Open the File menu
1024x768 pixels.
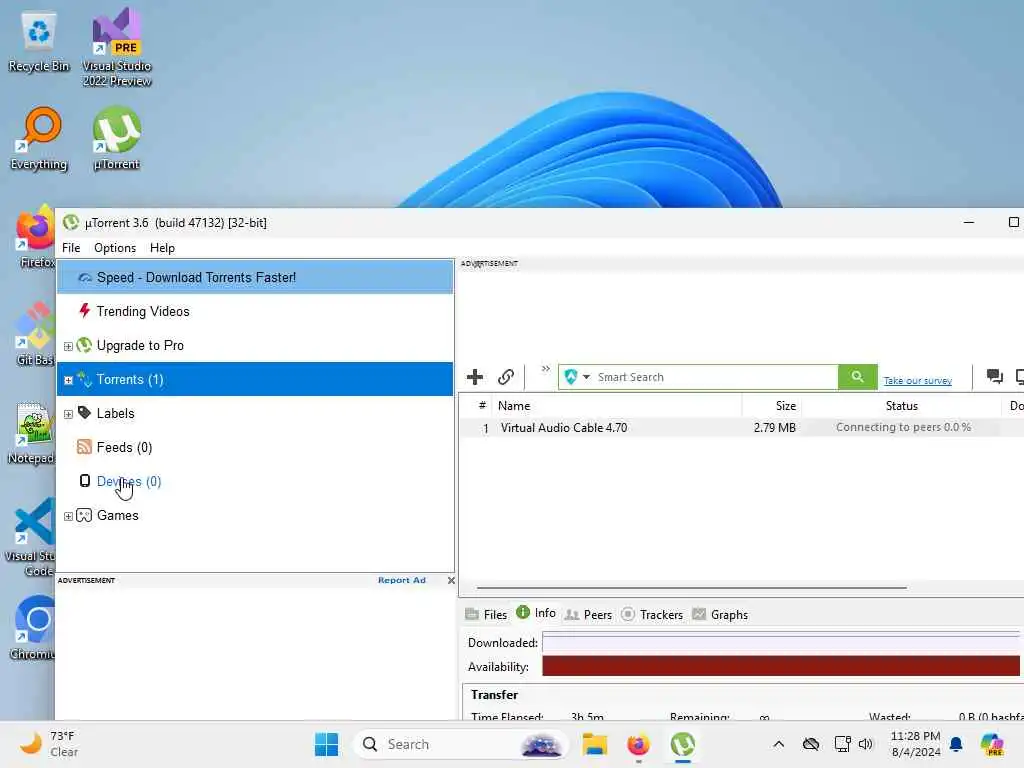click(71, 248)
